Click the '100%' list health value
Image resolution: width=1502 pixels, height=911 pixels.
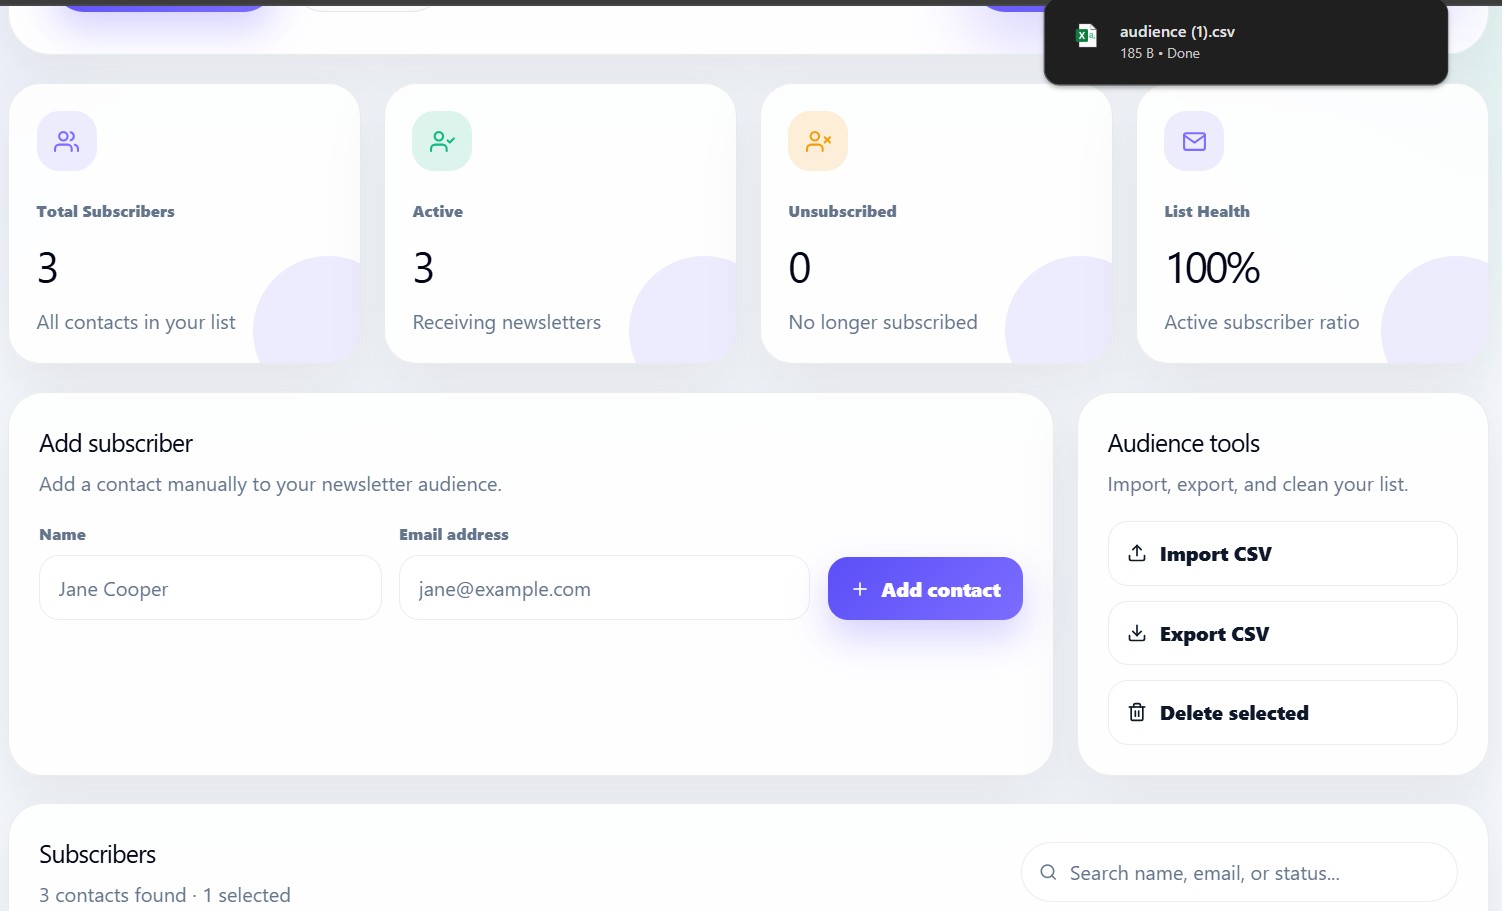coord(1213,268)
